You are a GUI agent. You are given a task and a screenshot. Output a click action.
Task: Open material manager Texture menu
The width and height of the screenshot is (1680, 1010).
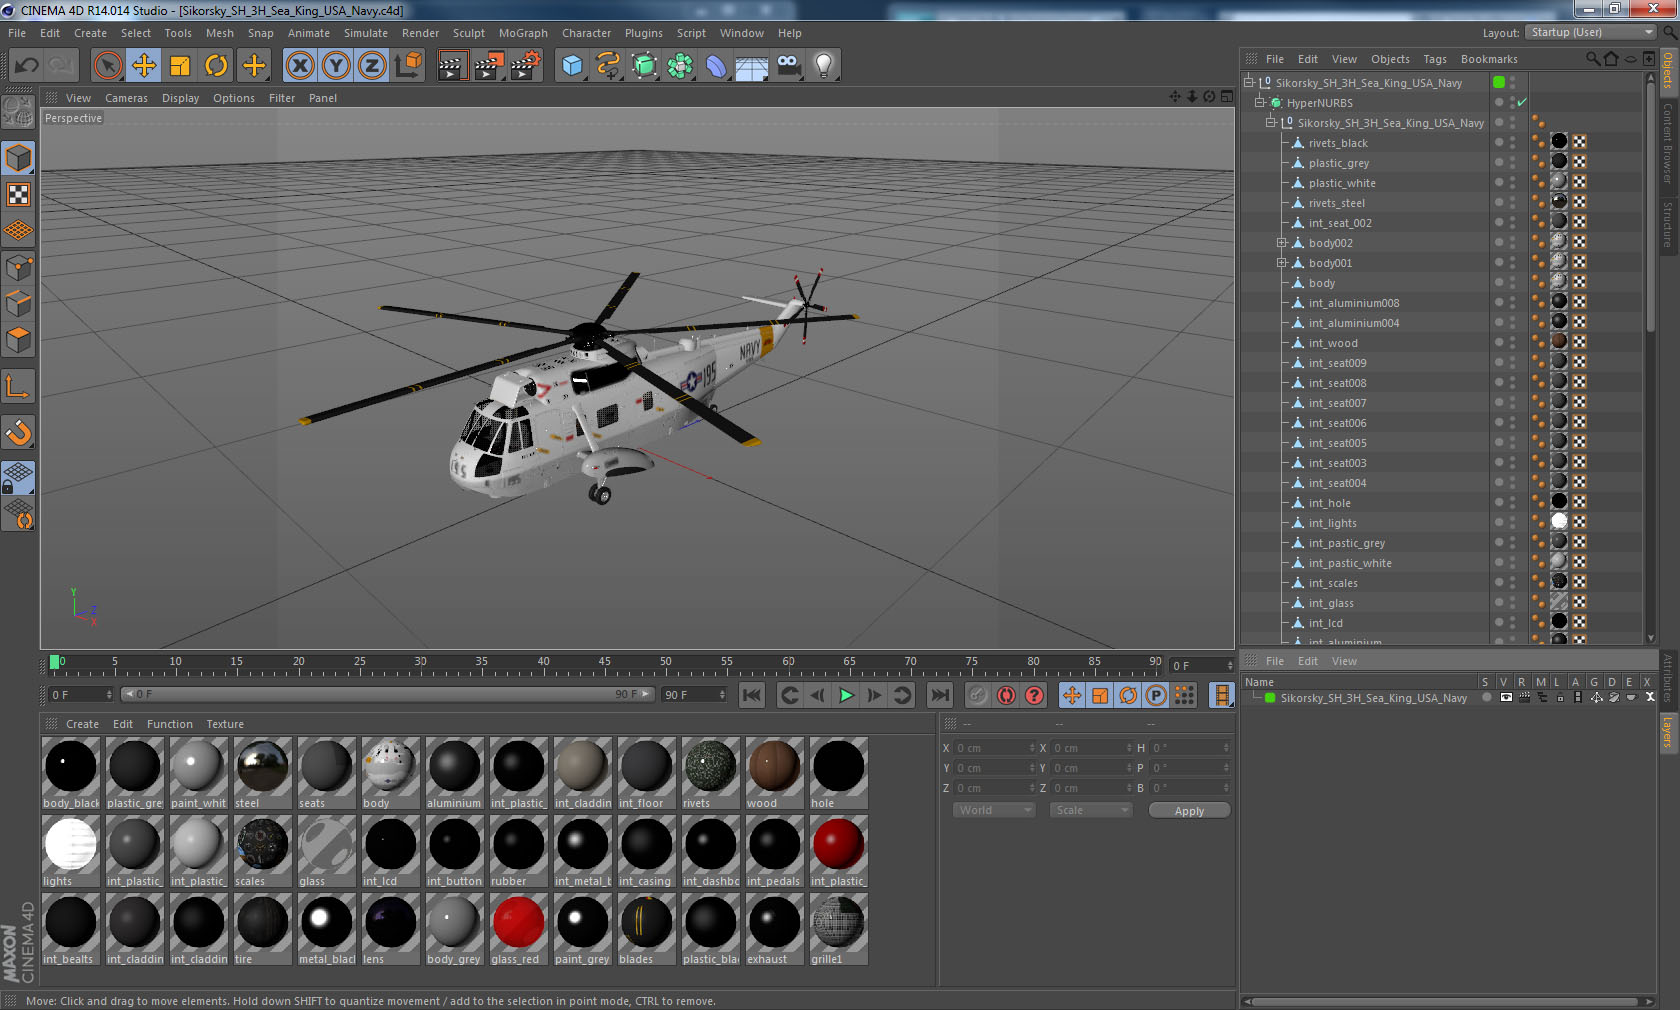point(225,724)
